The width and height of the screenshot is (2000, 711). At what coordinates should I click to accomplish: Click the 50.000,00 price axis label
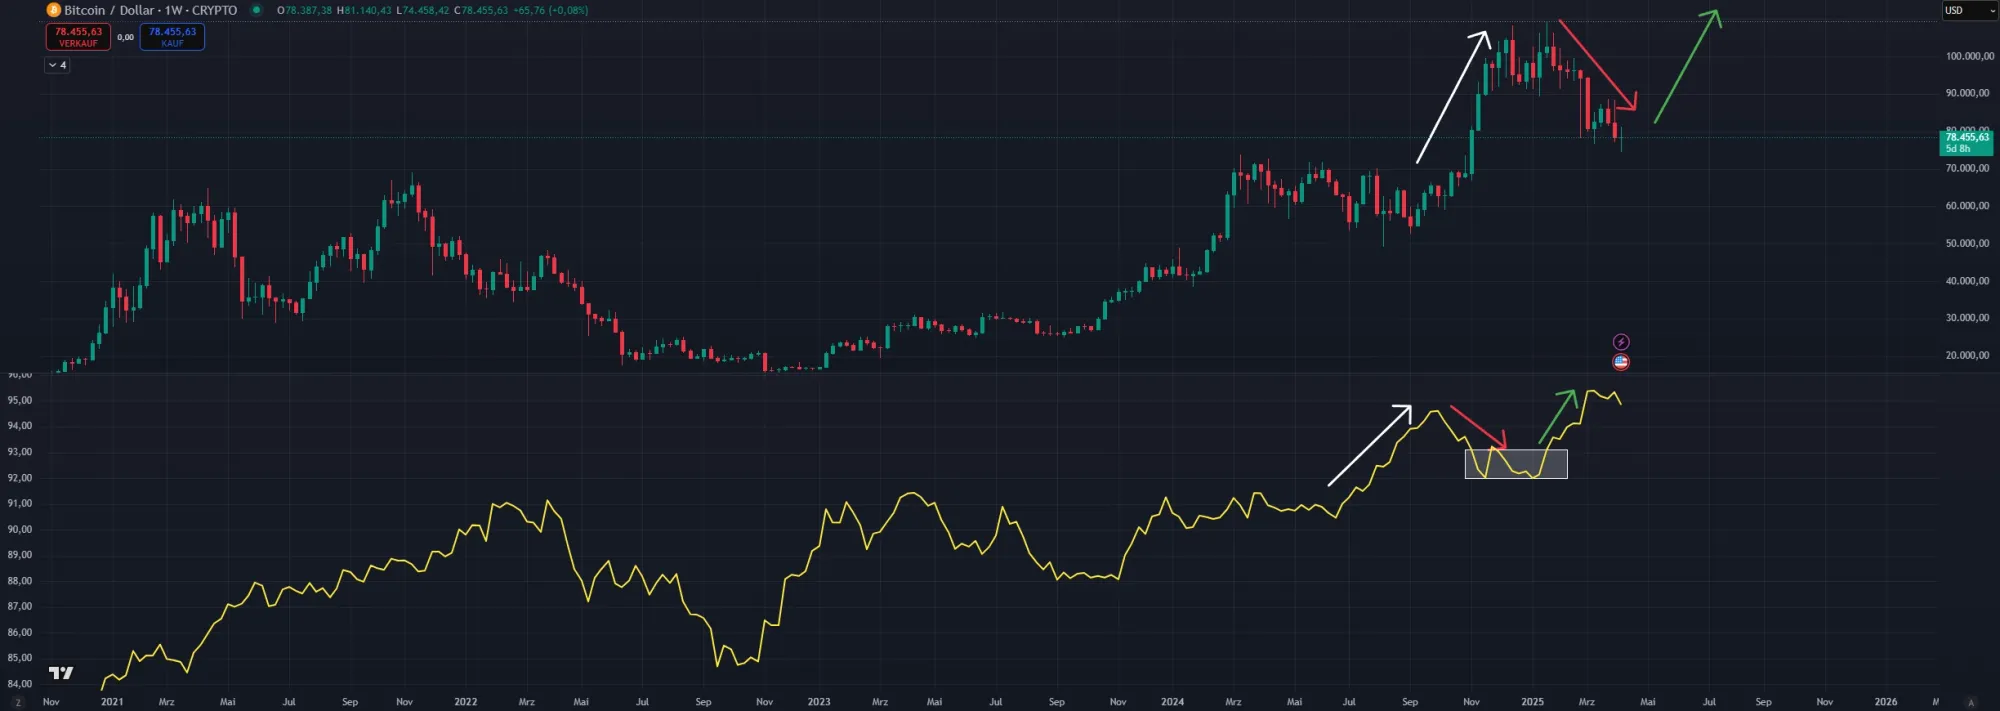(x=1967, y=243)
